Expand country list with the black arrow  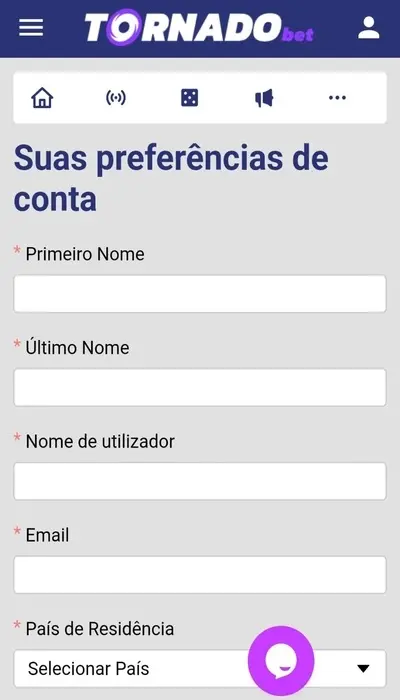[363, 668]
